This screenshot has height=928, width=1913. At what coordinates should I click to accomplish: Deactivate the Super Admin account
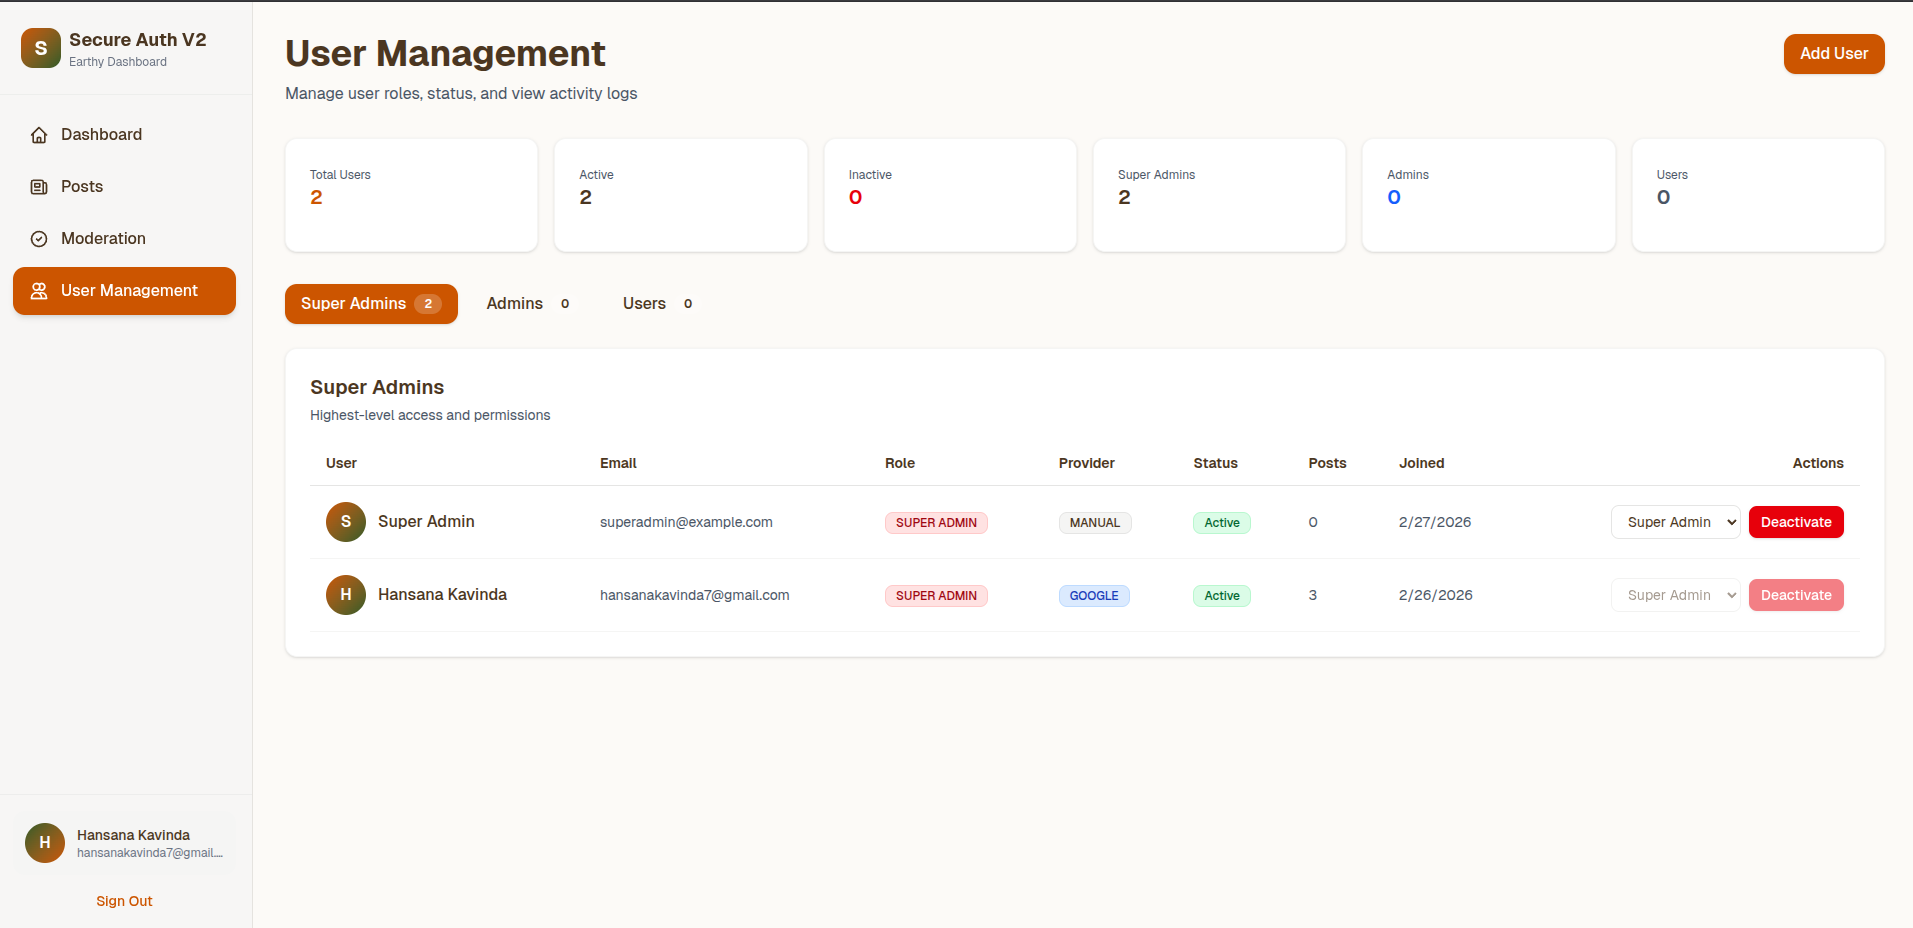pyautogui.click(x=1795, y=522)
